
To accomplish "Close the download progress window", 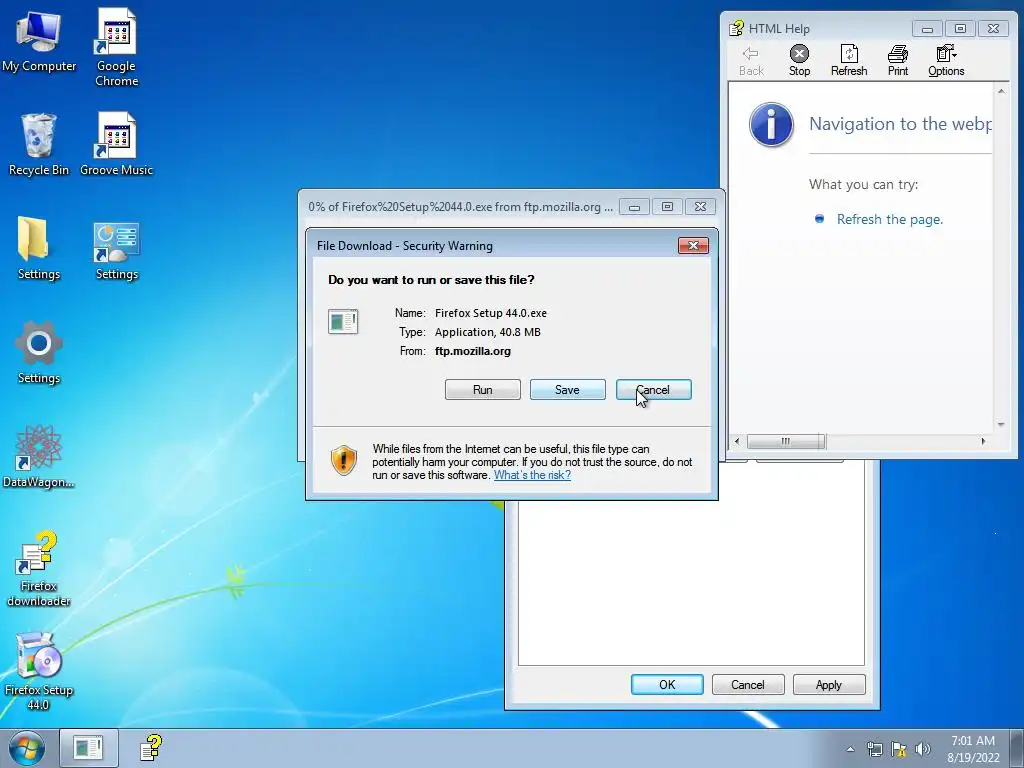I will [x=700, y=207].
